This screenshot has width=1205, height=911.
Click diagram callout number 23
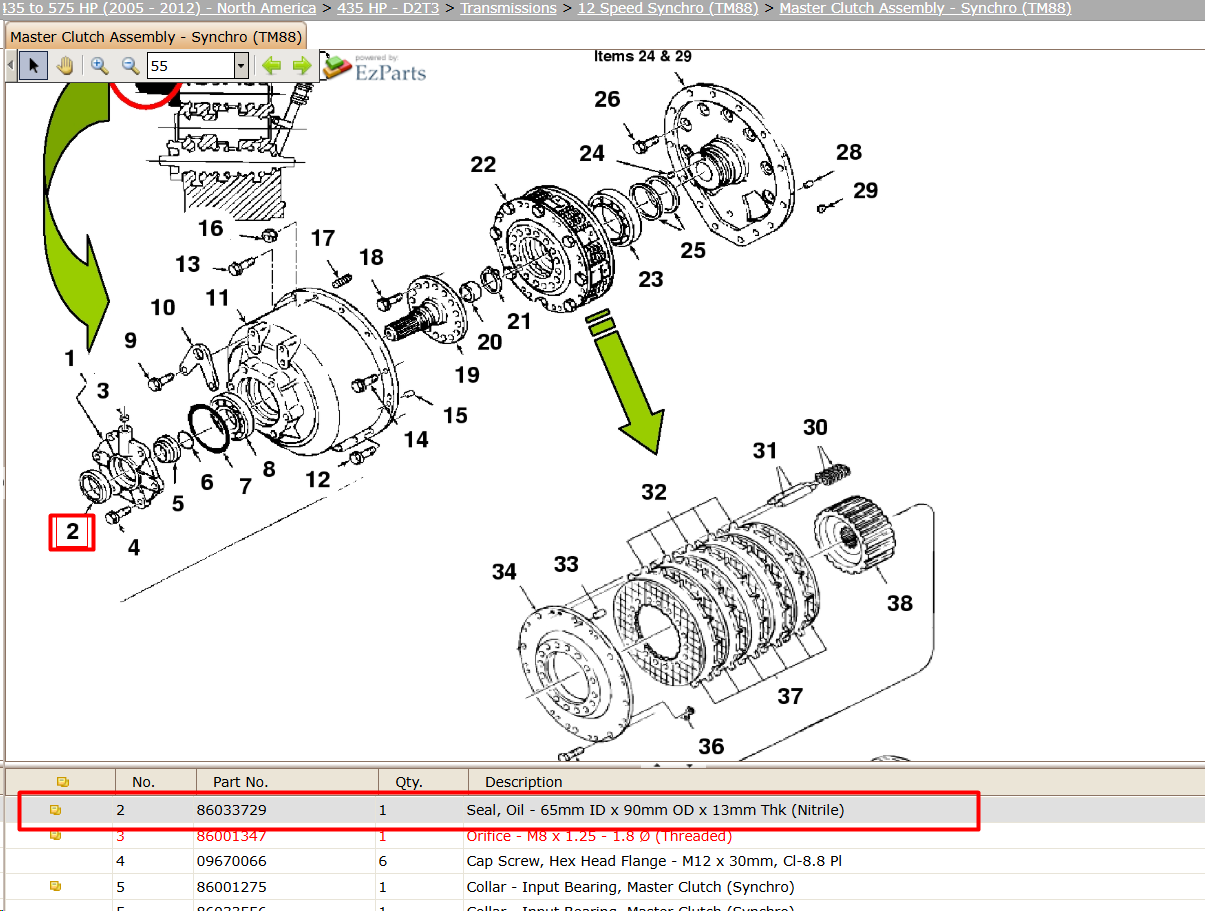coord(651,279)
